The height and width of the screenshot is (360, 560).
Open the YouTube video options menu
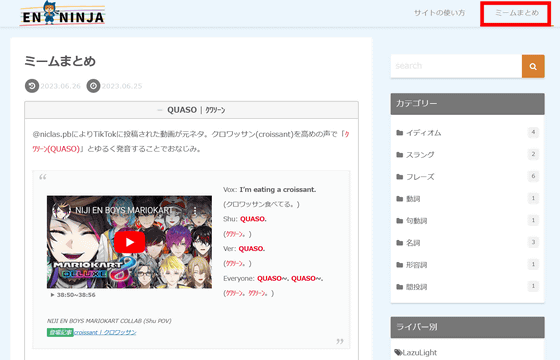(195, 210)
